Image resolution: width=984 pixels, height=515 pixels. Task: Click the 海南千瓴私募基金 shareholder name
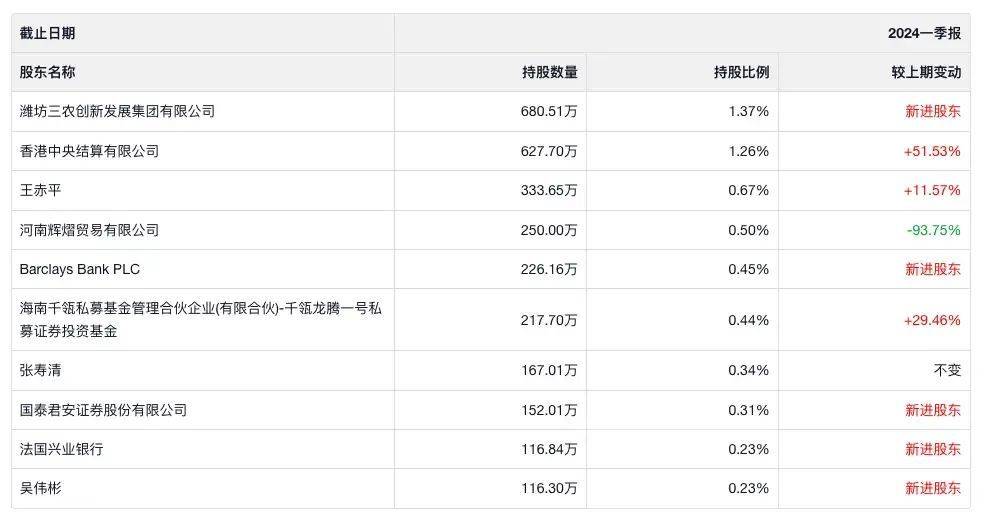point(201,319)
